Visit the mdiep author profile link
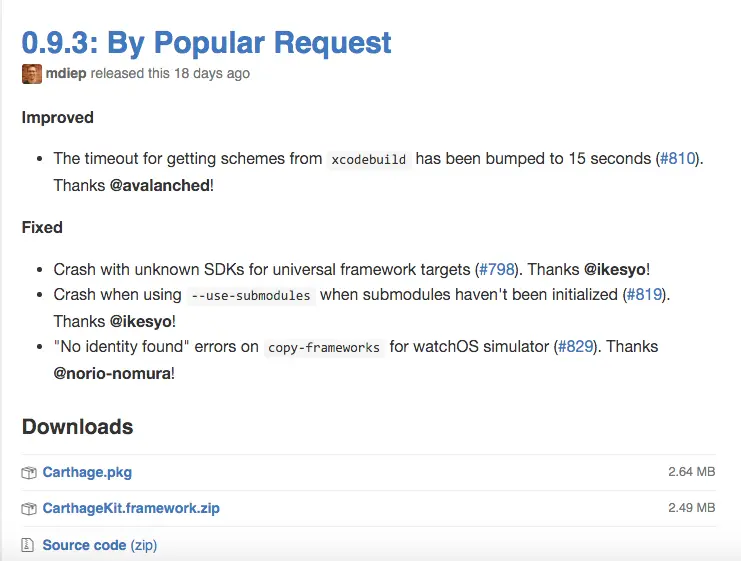The image size is (741, 561). coord(67,74)
